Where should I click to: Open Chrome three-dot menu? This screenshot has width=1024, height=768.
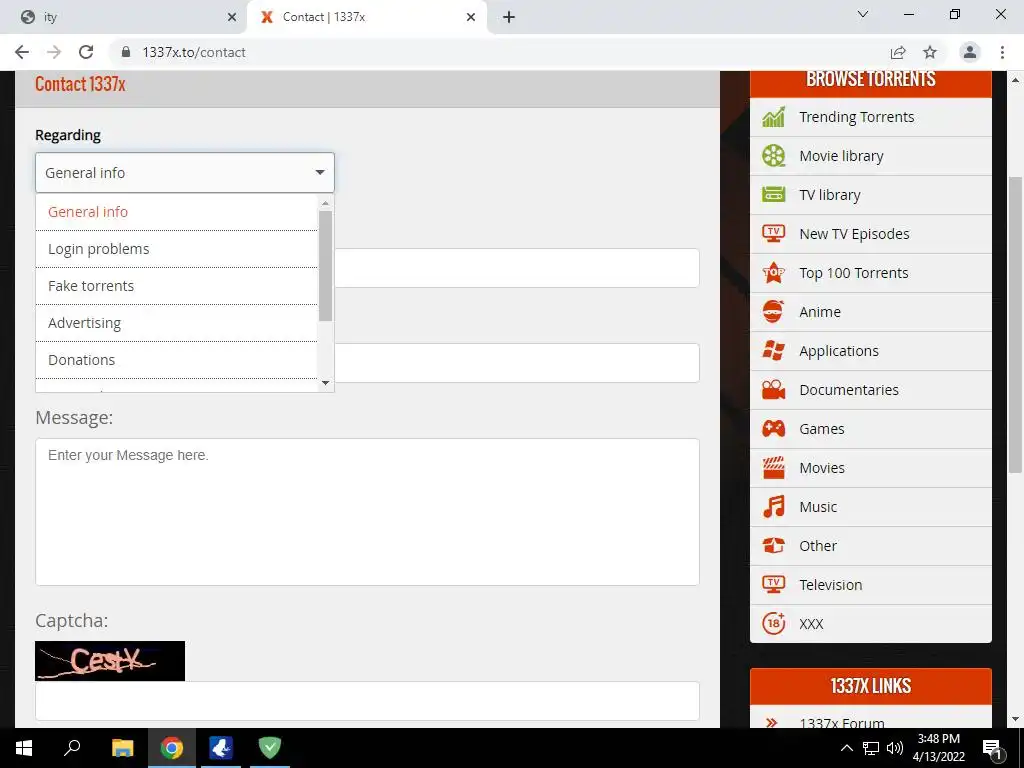pyautogui.click(x=1002, y=52)
